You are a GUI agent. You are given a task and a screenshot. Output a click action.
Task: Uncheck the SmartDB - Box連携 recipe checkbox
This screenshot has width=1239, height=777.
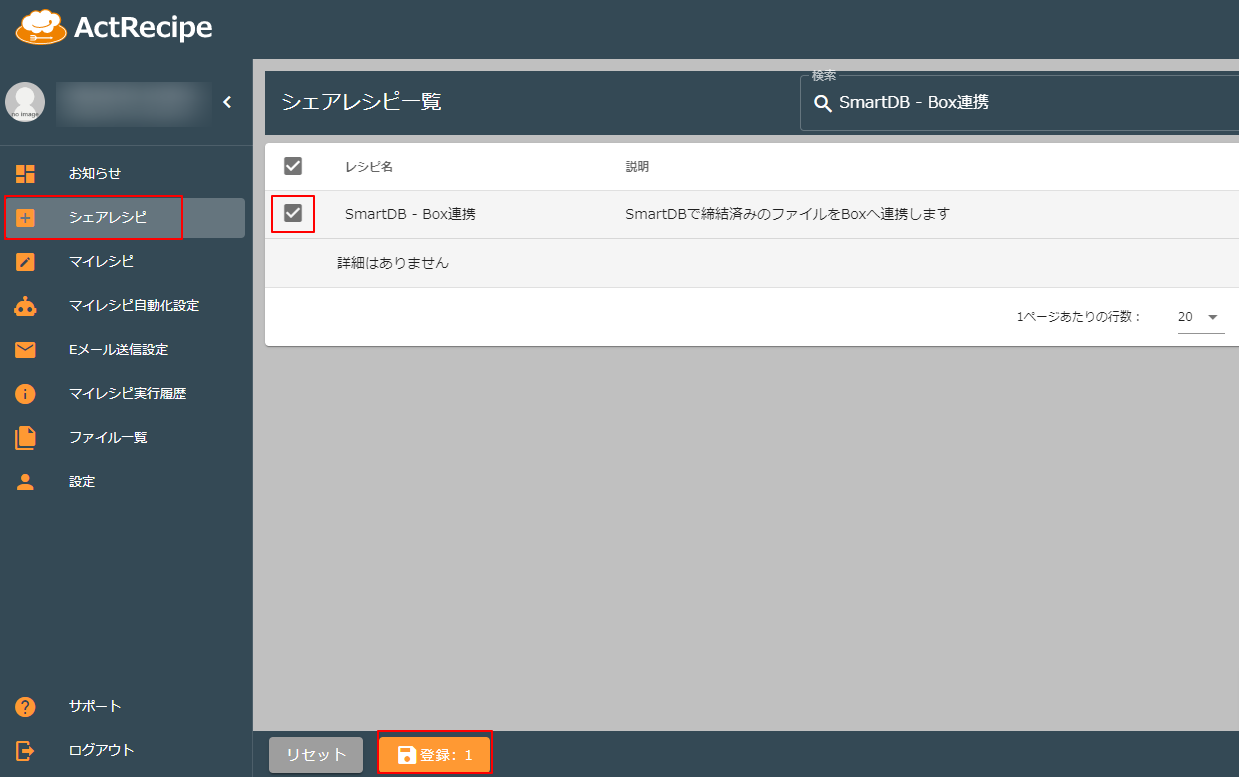pos(292,214)
